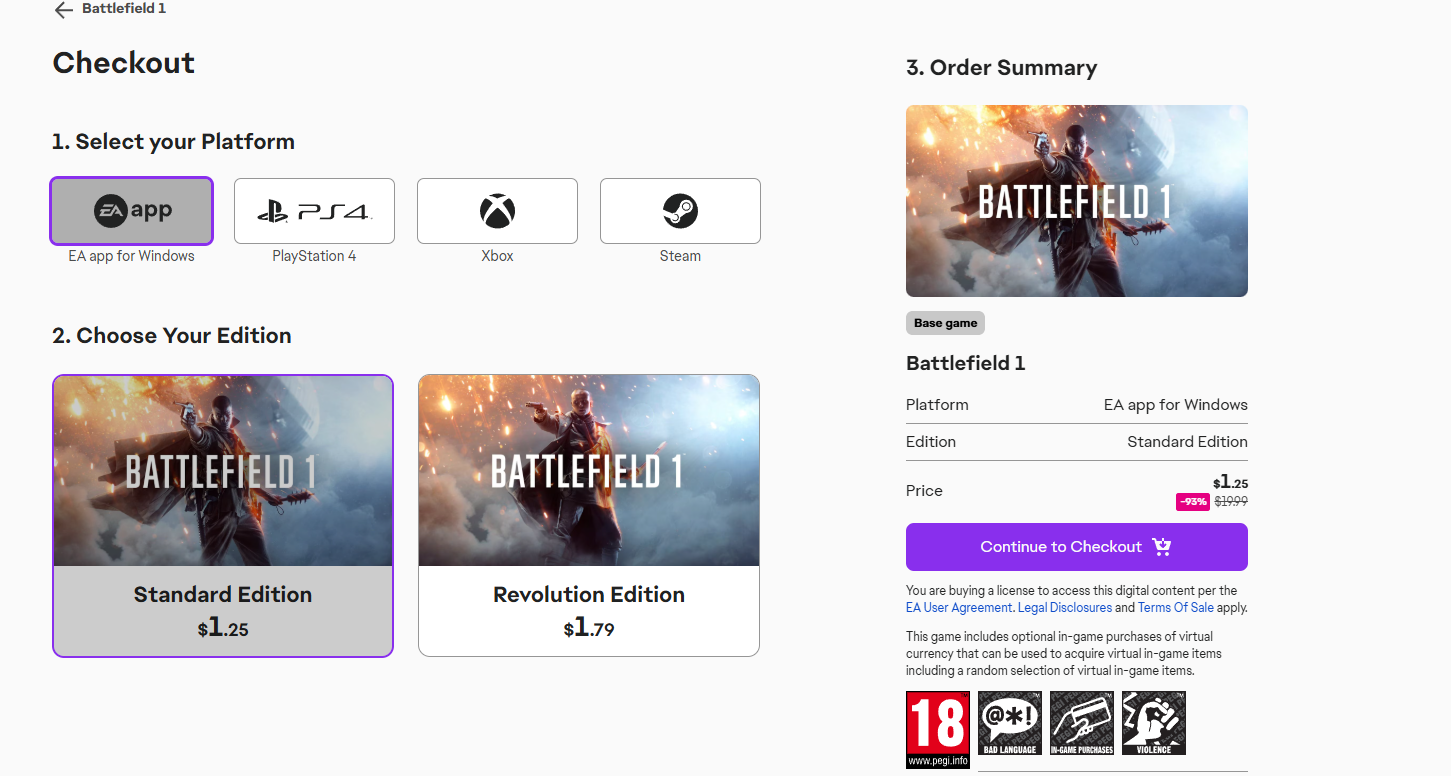Select the EA app platform logo
Viewport: 1451px width, 776px height.
tap(132, 211)
